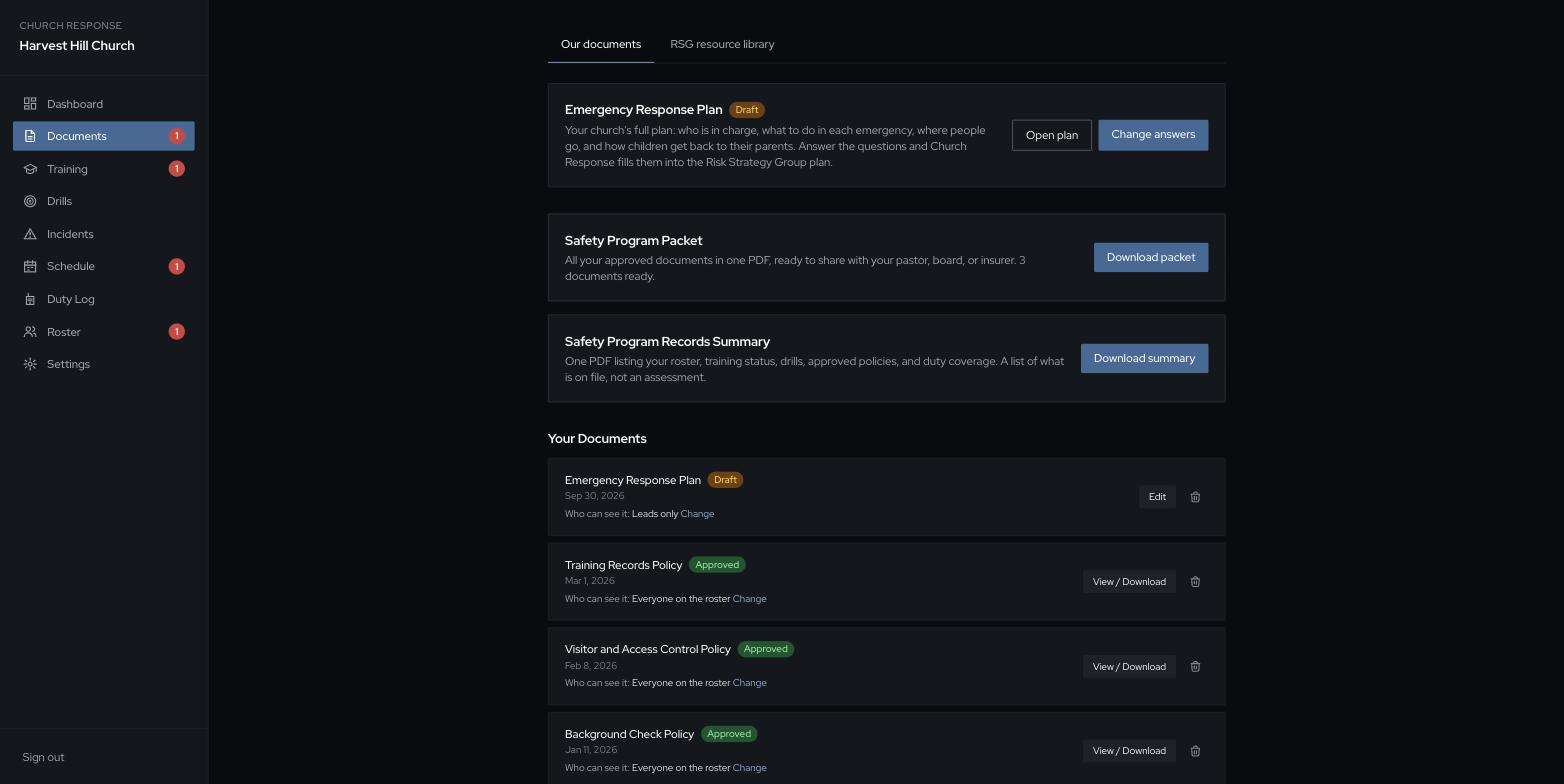Click the Download summary button

pyautogui.click(x=1144, y=358)
